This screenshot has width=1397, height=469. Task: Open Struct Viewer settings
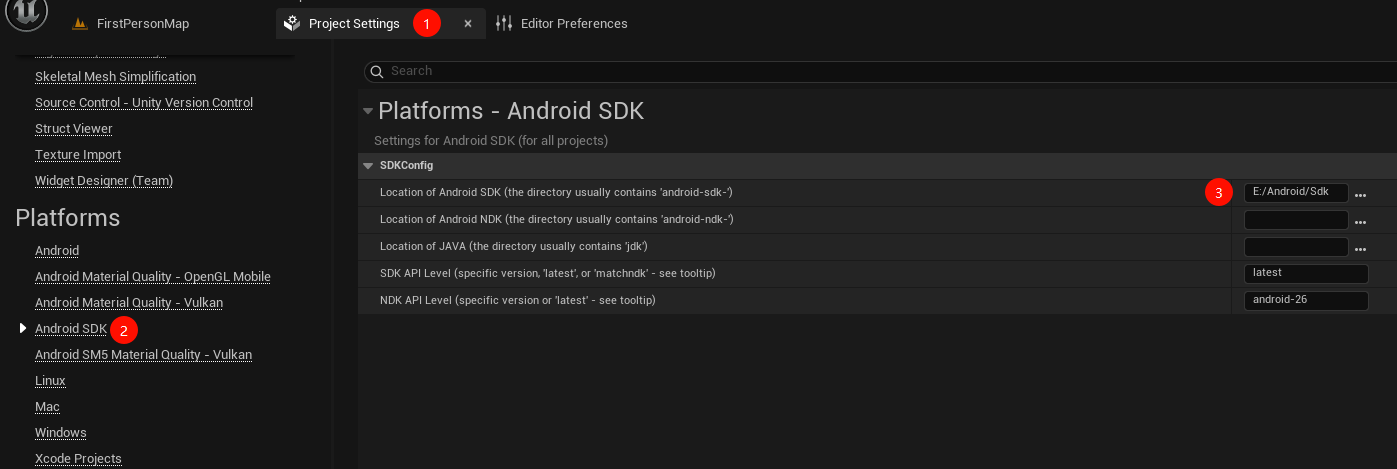[x=74, y=129]
